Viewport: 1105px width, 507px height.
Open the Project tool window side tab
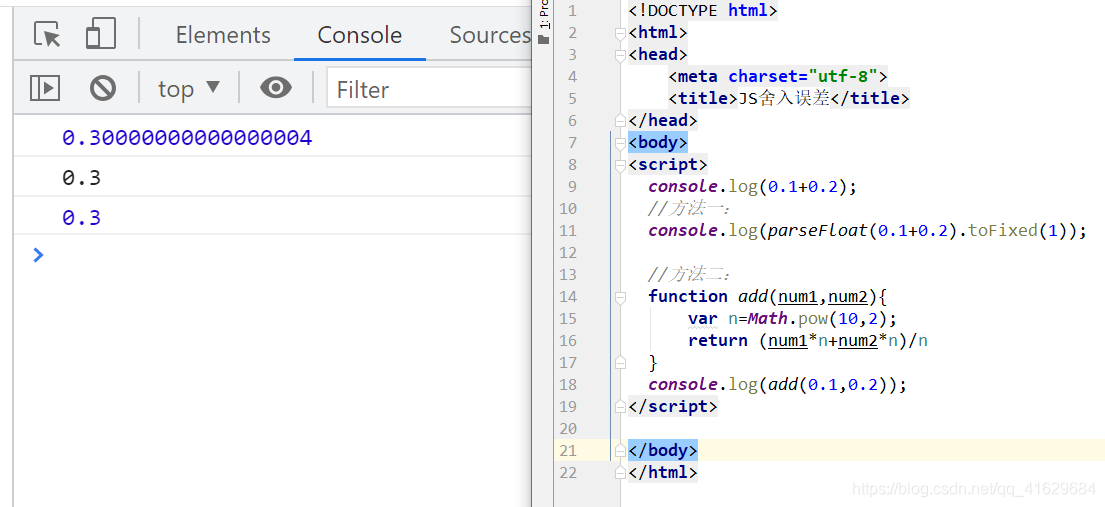[543, 23]
